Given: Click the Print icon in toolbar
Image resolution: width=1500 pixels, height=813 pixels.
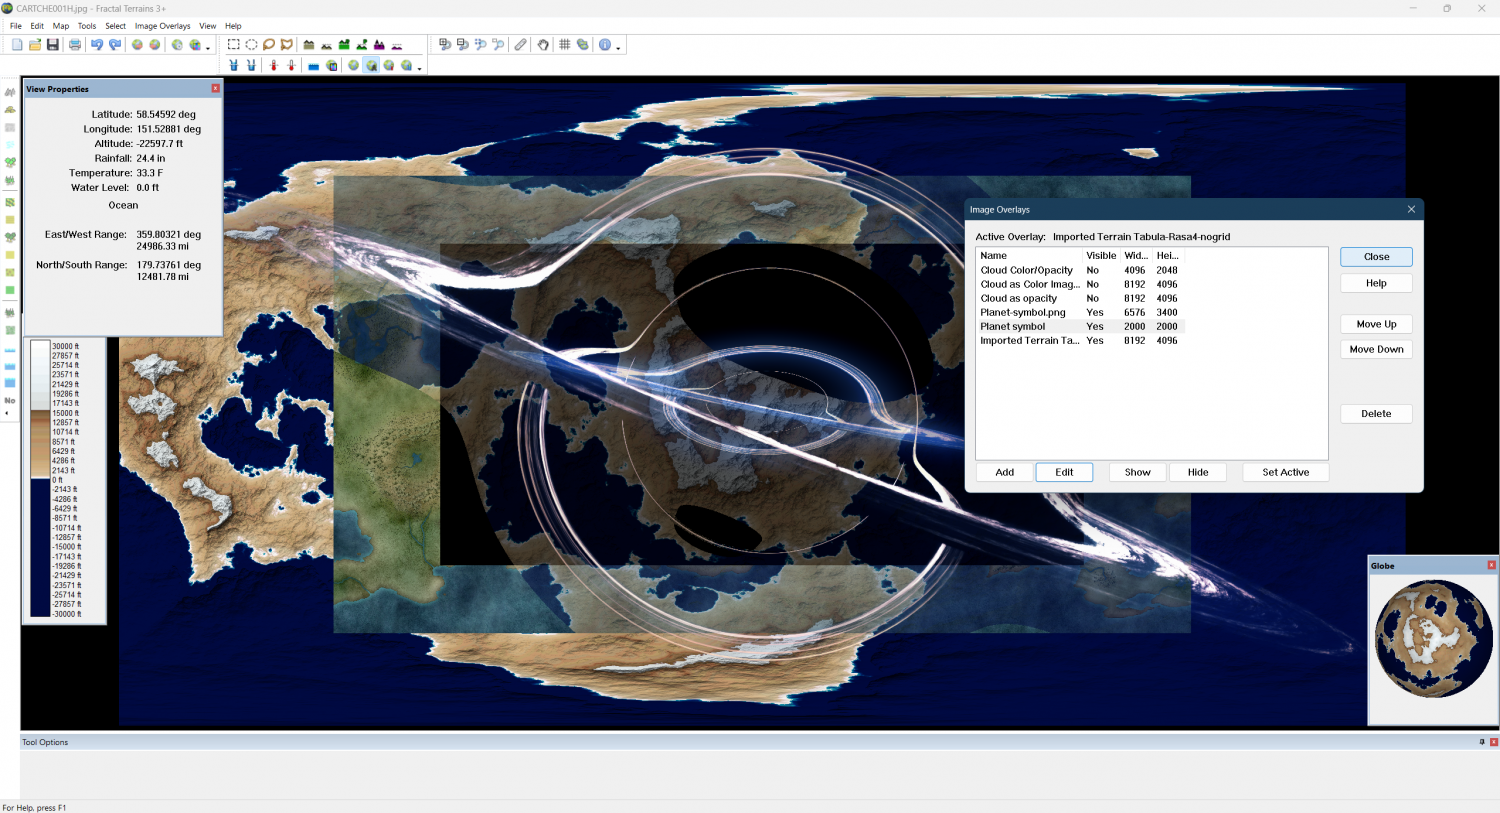Looking at the screenshot, I should coord(75,45).
